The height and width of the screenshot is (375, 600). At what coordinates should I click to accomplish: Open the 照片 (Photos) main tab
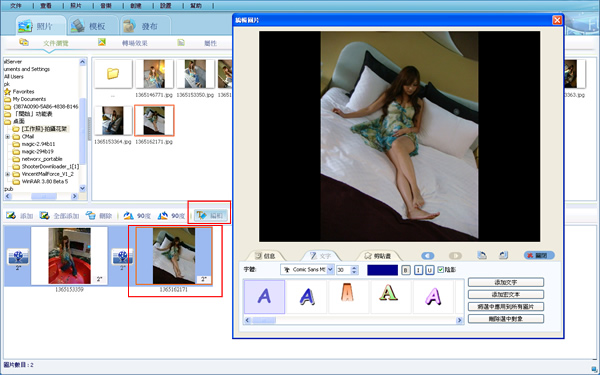pos(41,26)
